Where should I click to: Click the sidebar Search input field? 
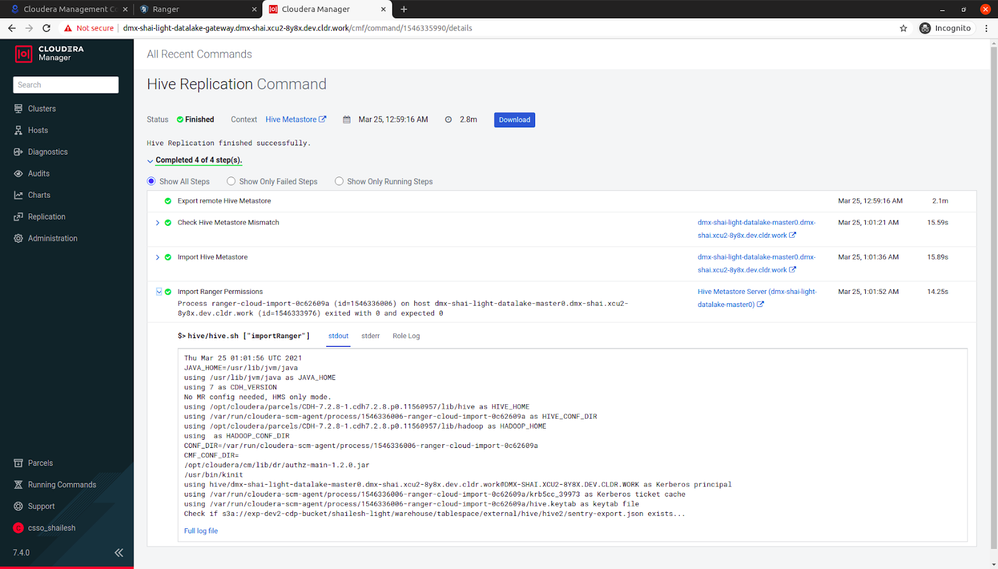[x=66, y=85]
